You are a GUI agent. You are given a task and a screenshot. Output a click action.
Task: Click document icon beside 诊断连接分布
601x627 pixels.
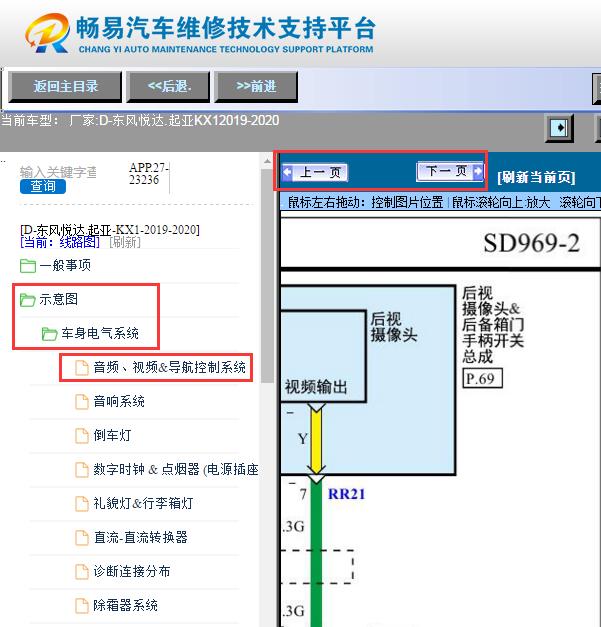tap(82, 571)
